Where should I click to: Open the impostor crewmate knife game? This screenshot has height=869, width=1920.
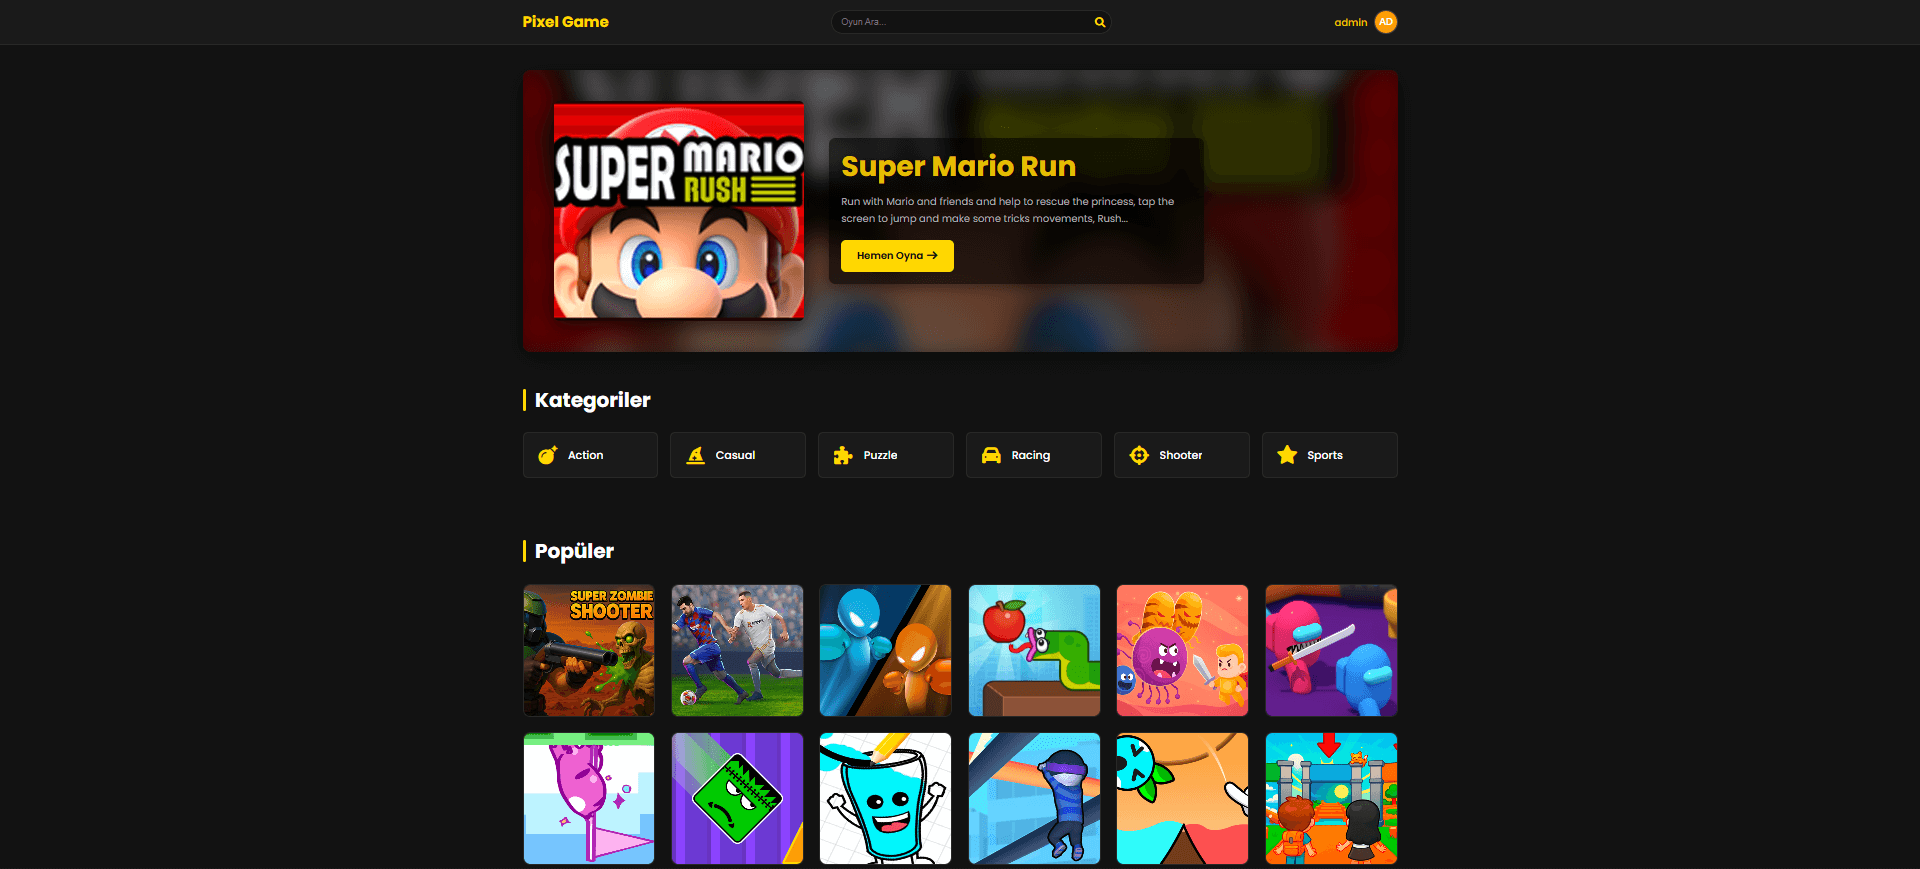pos(1331,651)
